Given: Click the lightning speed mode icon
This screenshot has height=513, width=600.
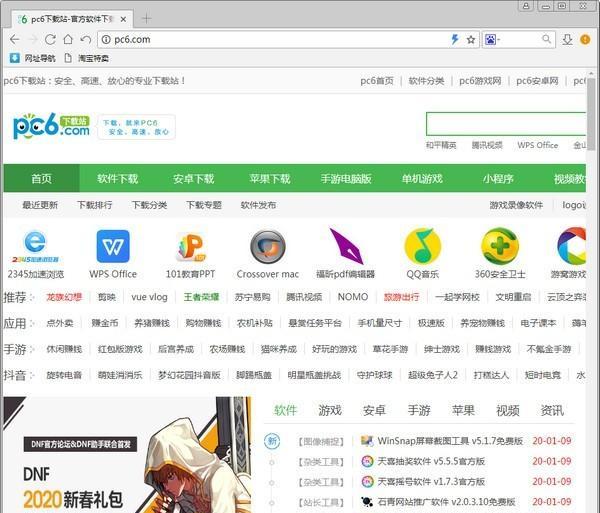Looking at the screenshot, I should [x=455, y=39].
